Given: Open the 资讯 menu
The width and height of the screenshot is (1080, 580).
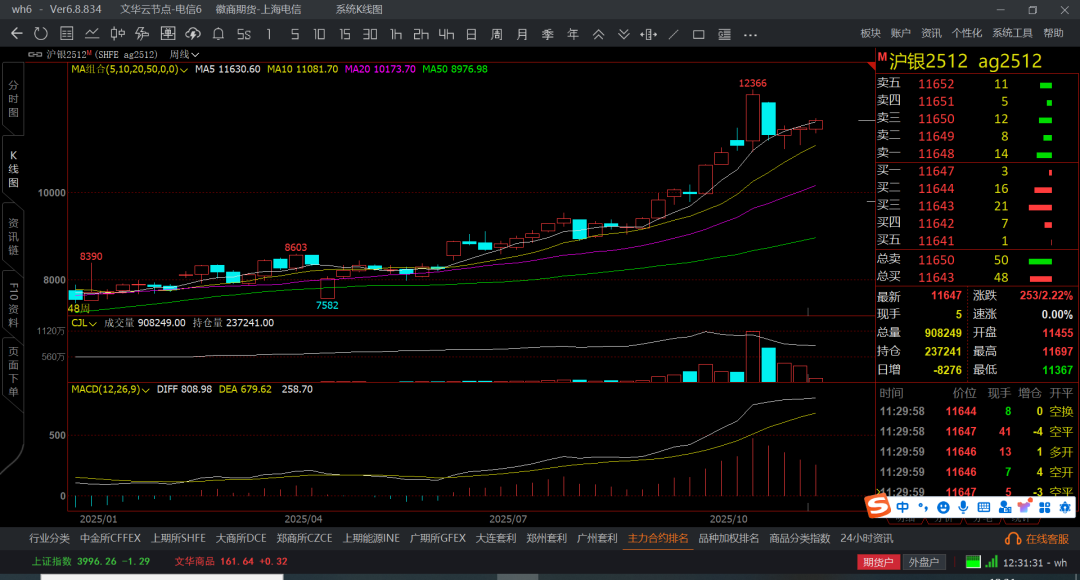Looking at the screenshot, I should click(931, 33).
